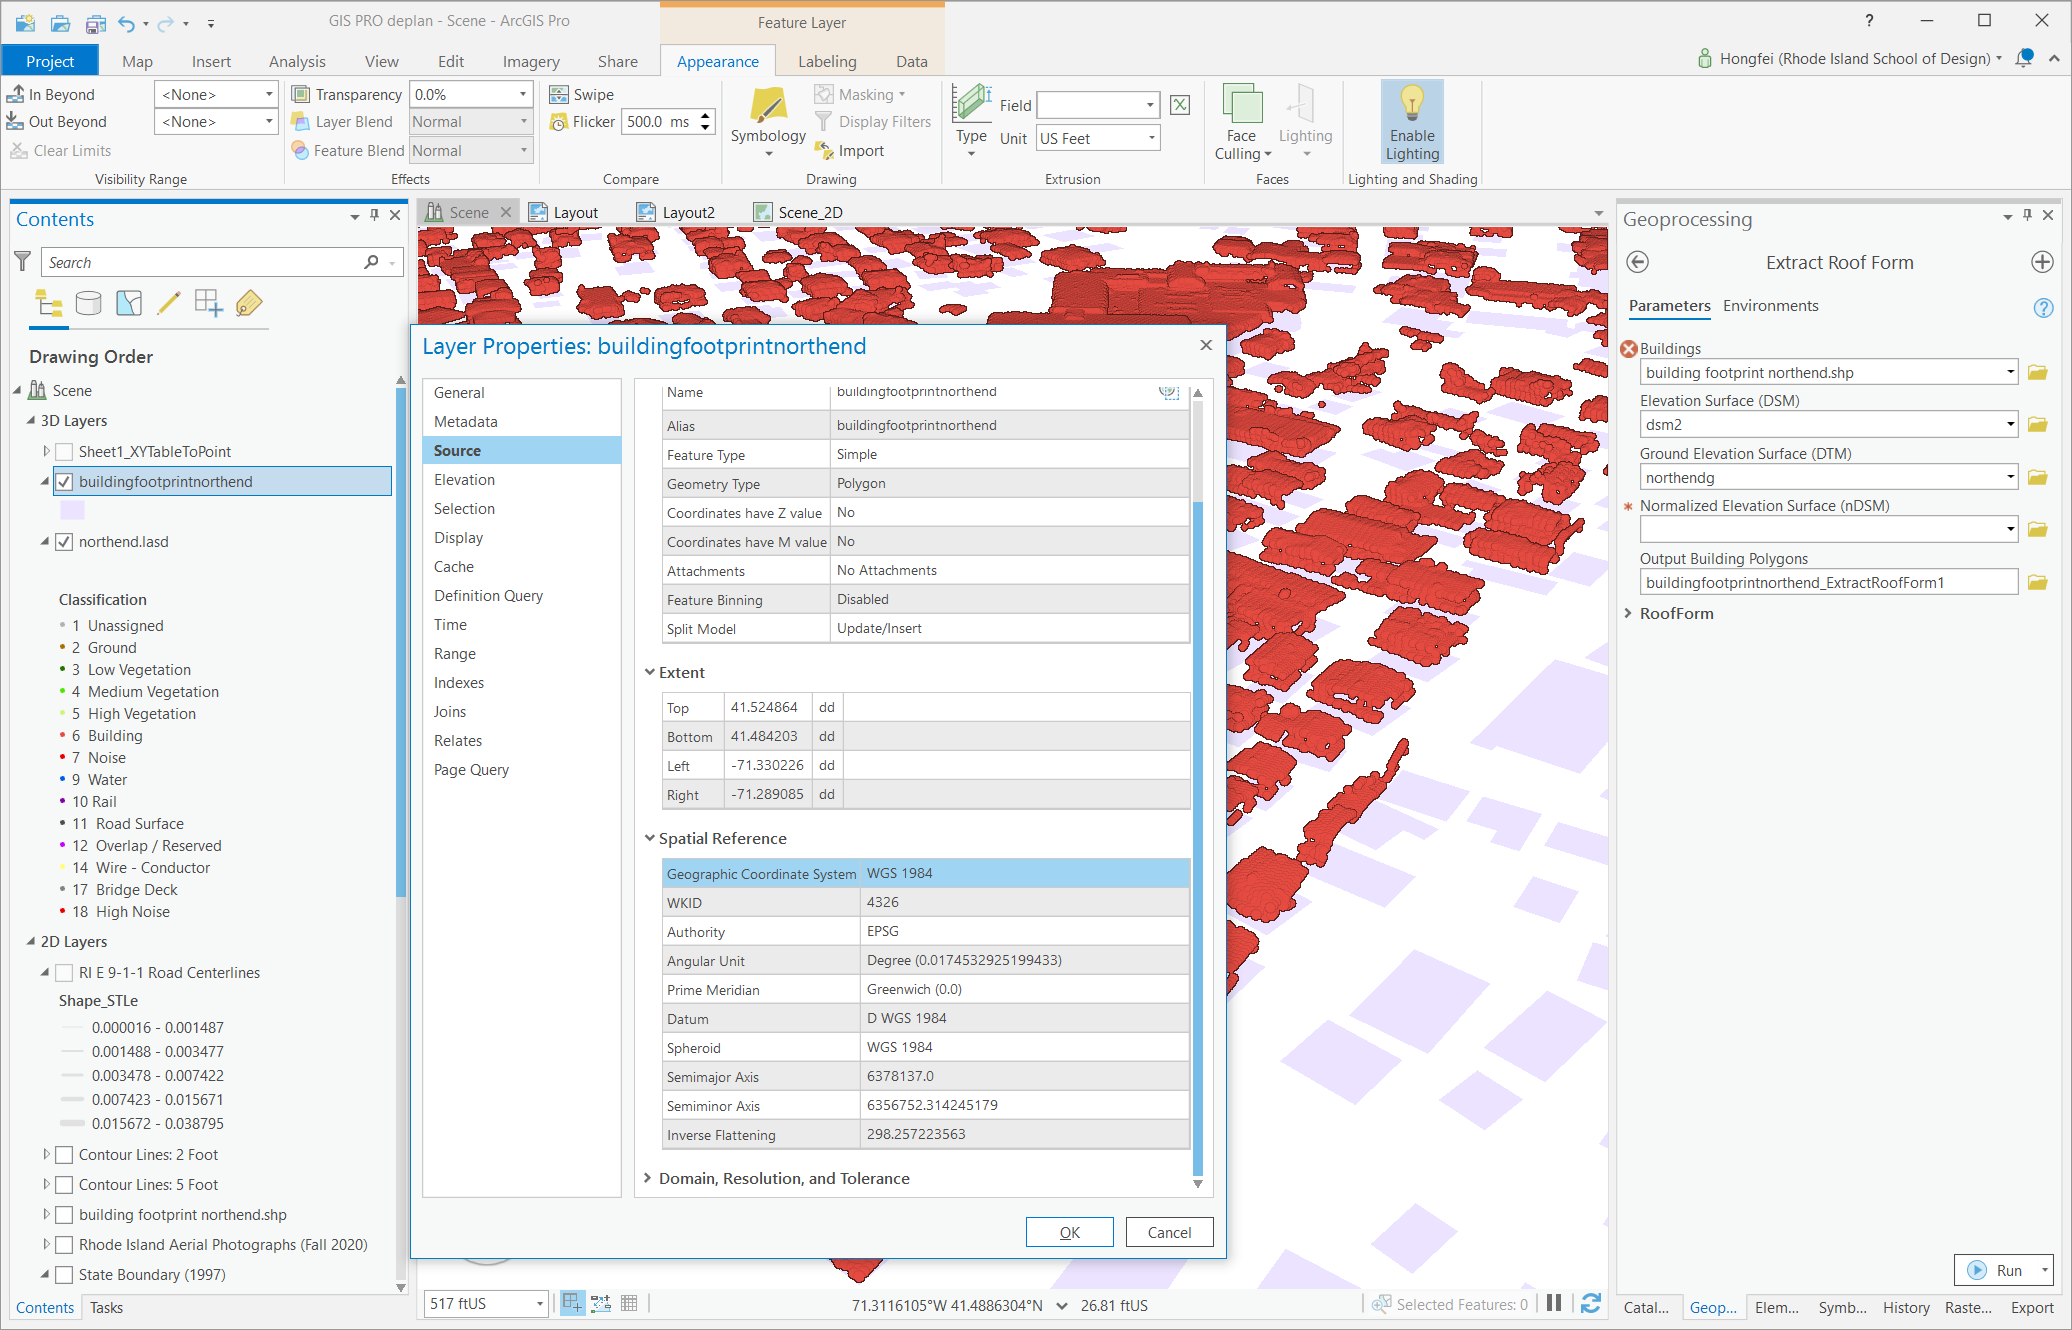The image size is (2072, 1330).
Task: Toggle Sheet1_XYTableToPoint layer checkbox
Action: point(64,452)
